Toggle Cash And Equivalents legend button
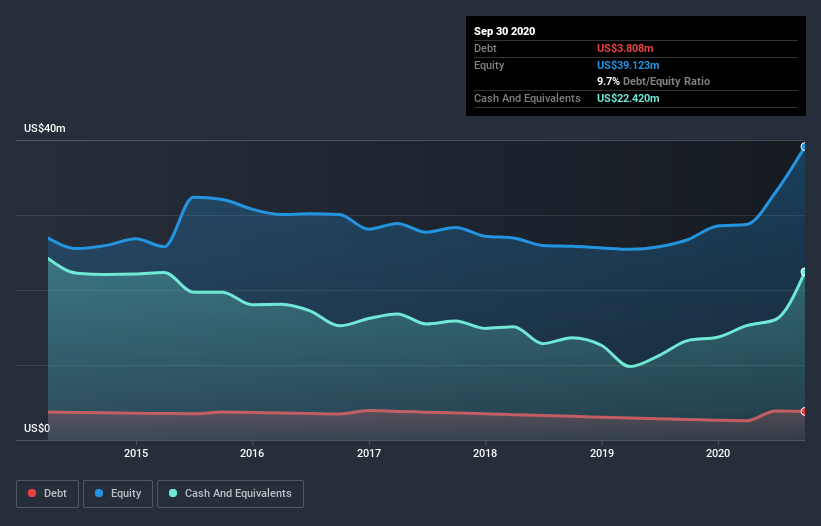The height and width of the screenshot is (526, 821). coord(230,494)
